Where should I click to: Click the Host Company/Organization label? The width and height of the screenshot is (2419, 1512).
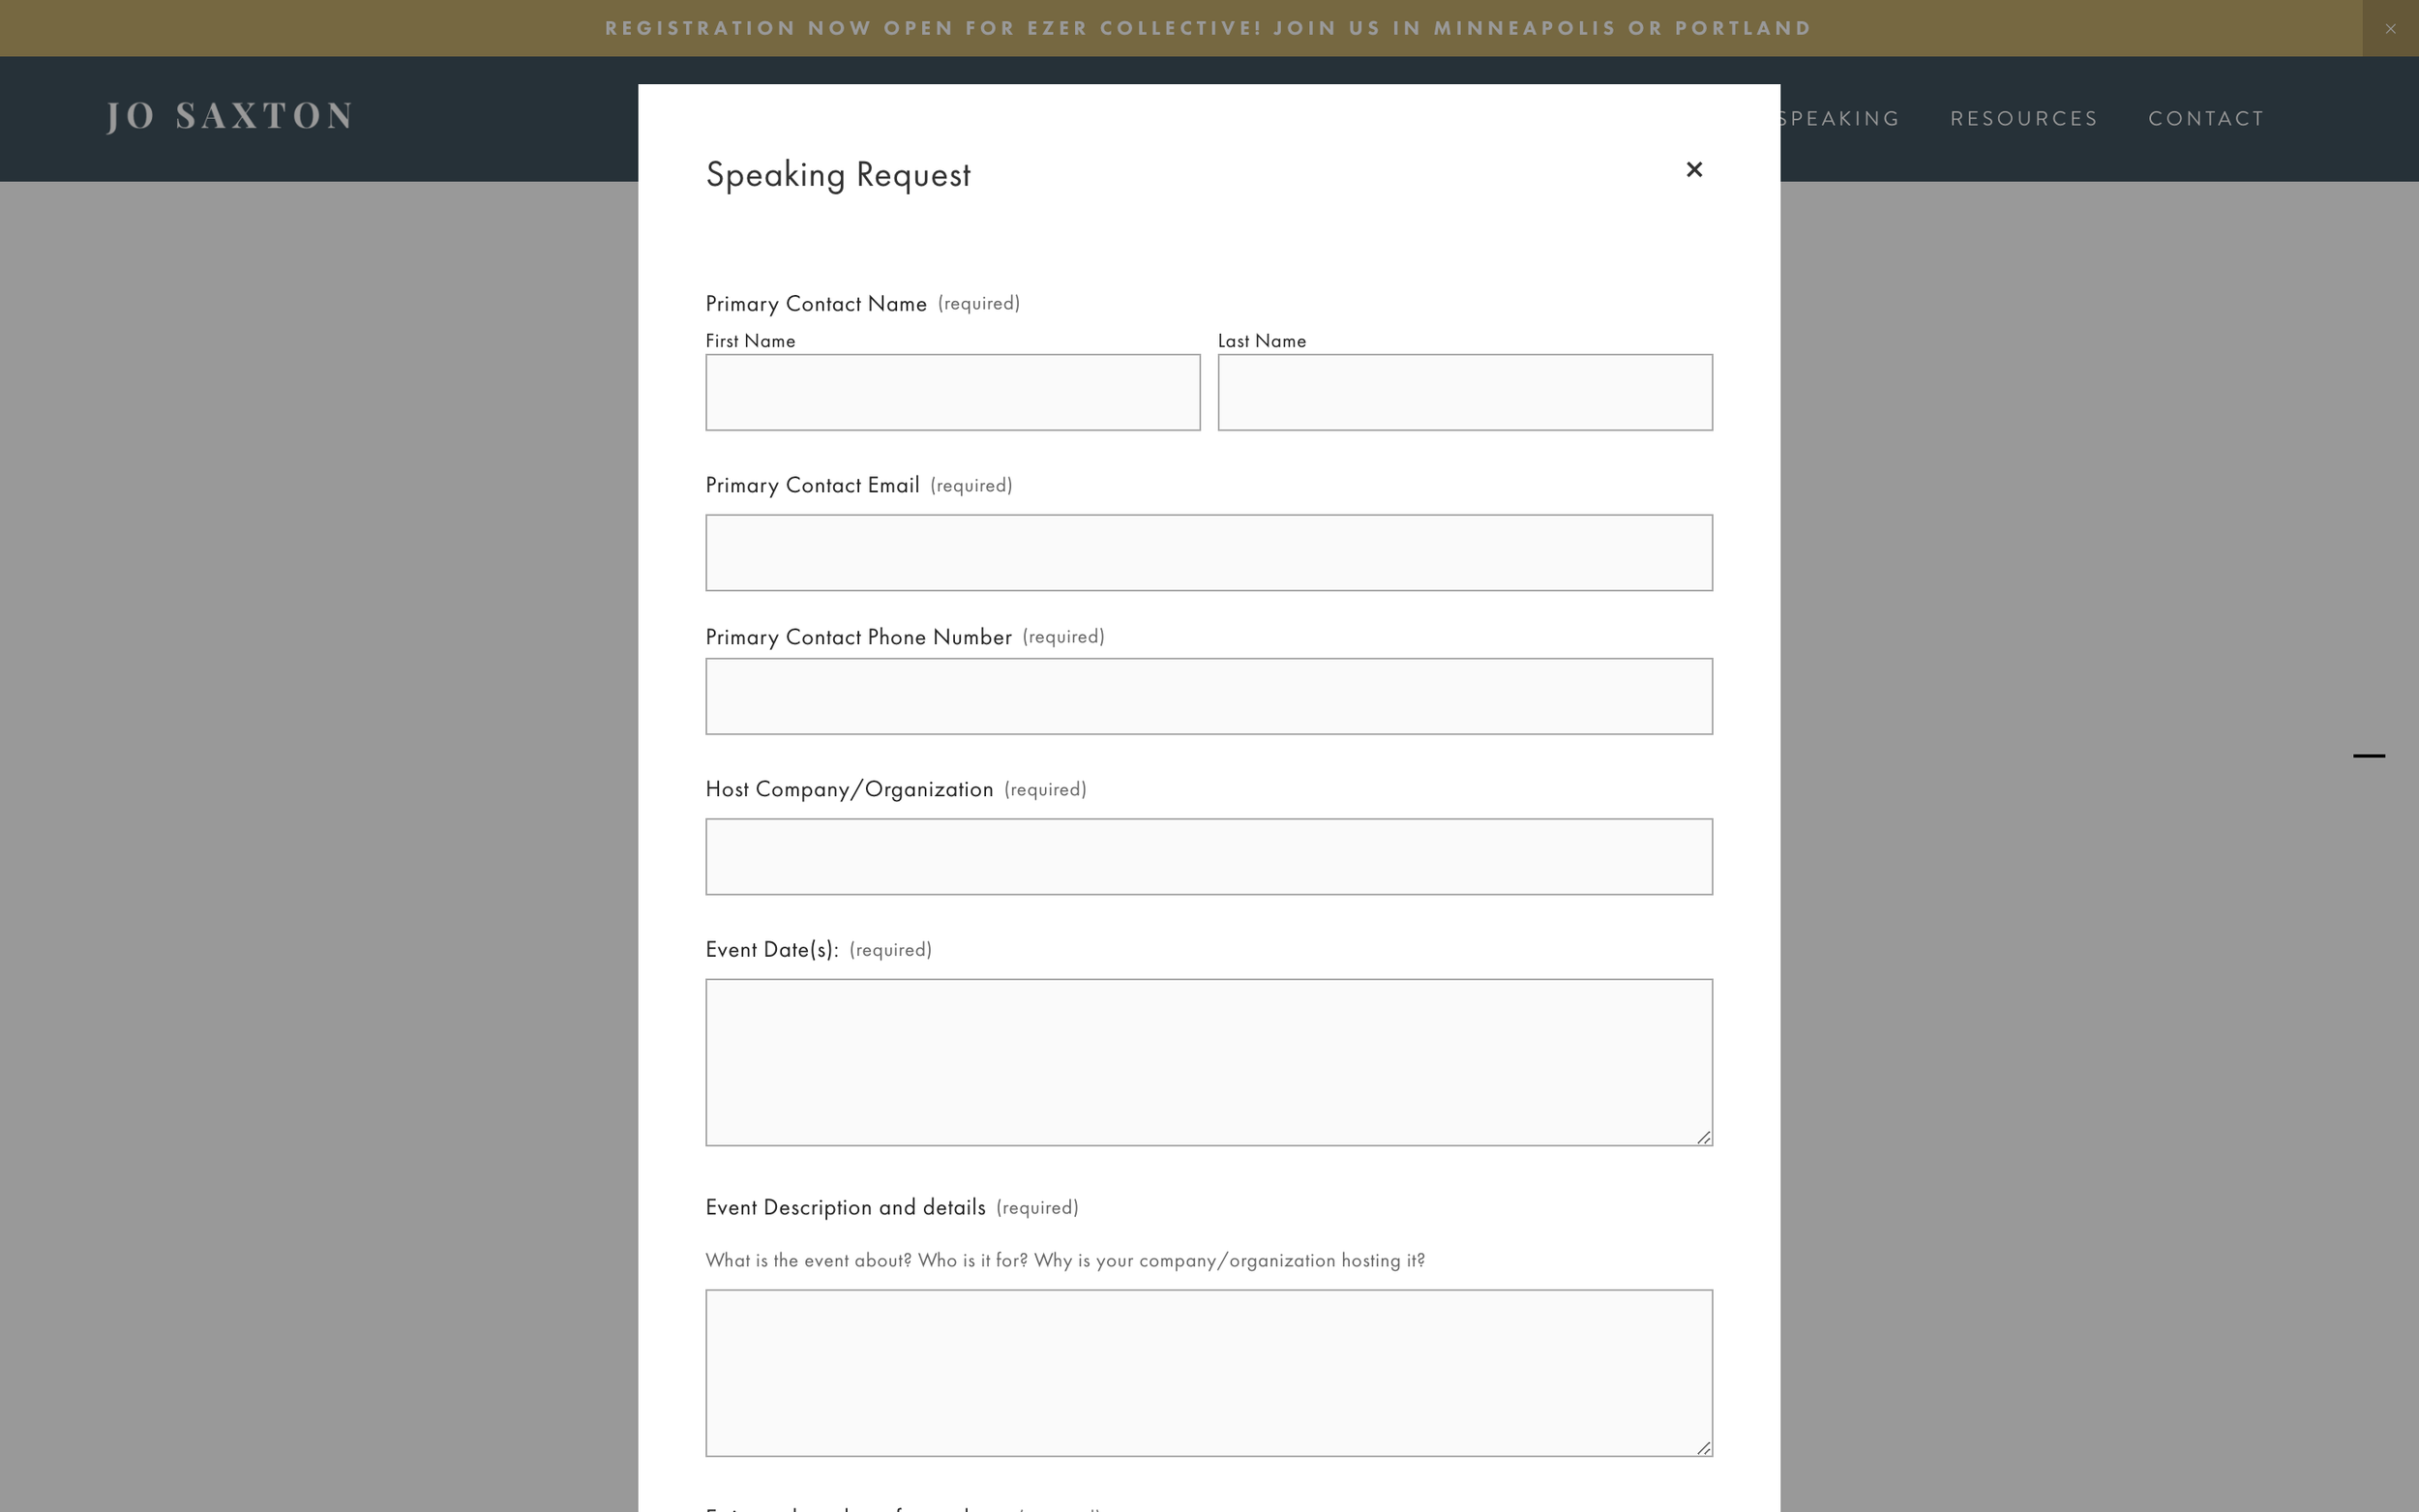[x=849, y=790]
